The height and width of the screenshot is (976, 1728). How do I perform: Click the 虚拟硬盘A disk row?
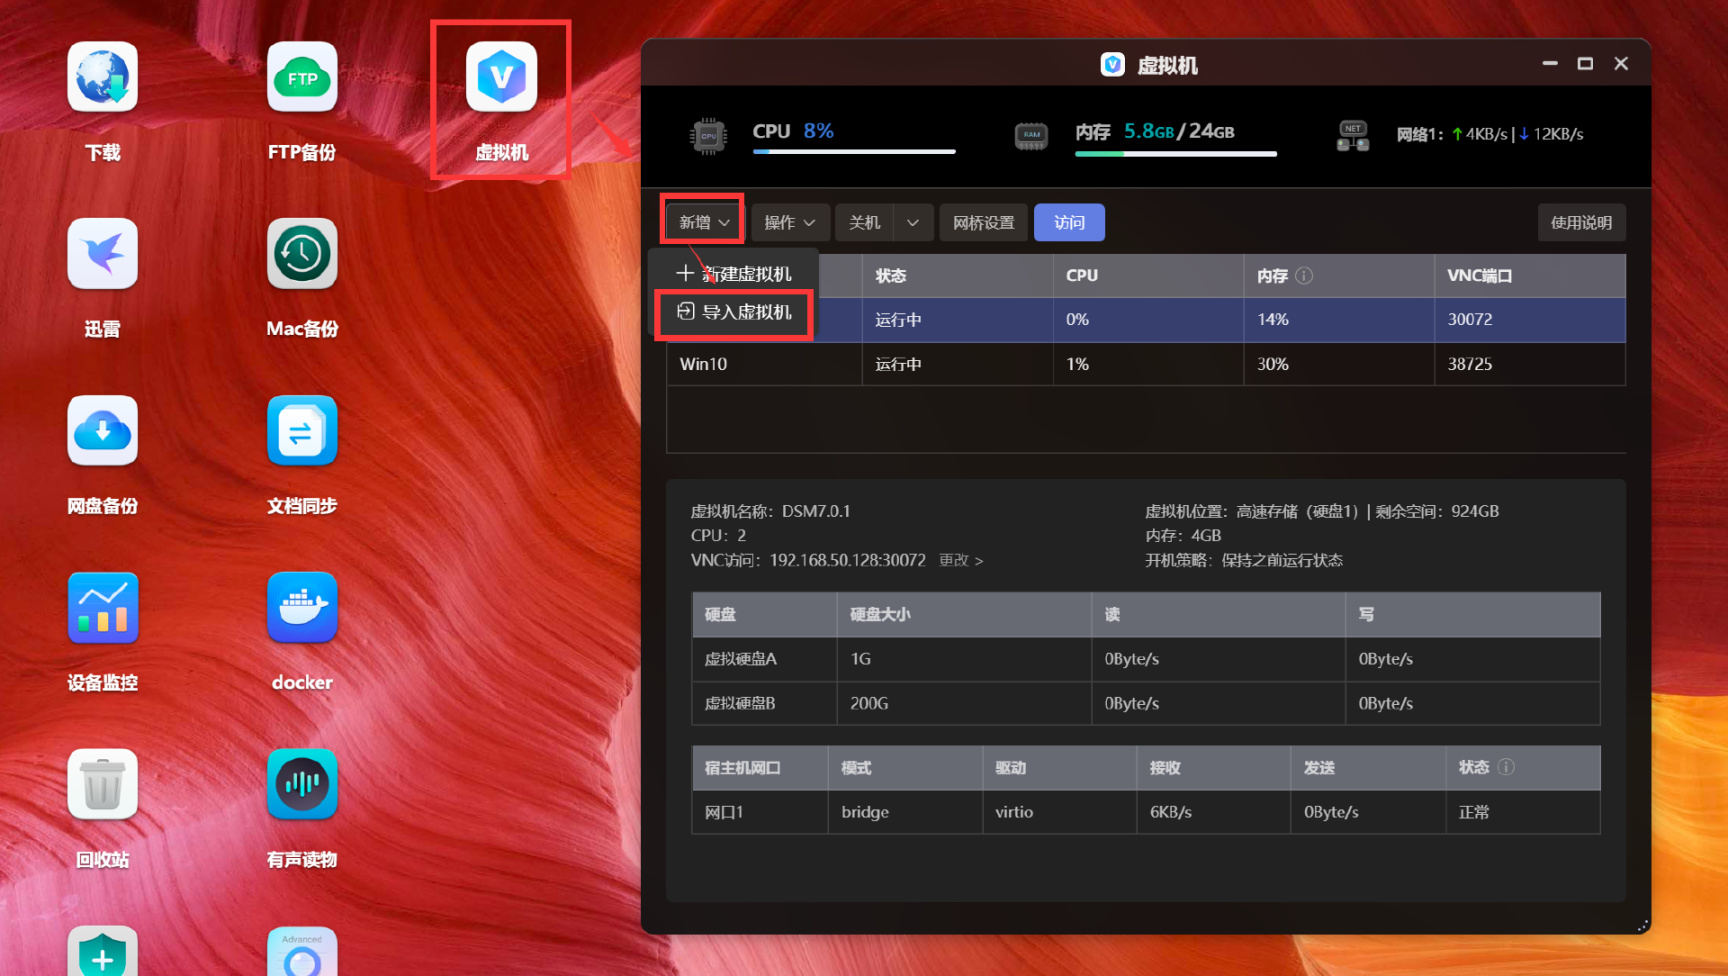click(x=1146, y=659)
